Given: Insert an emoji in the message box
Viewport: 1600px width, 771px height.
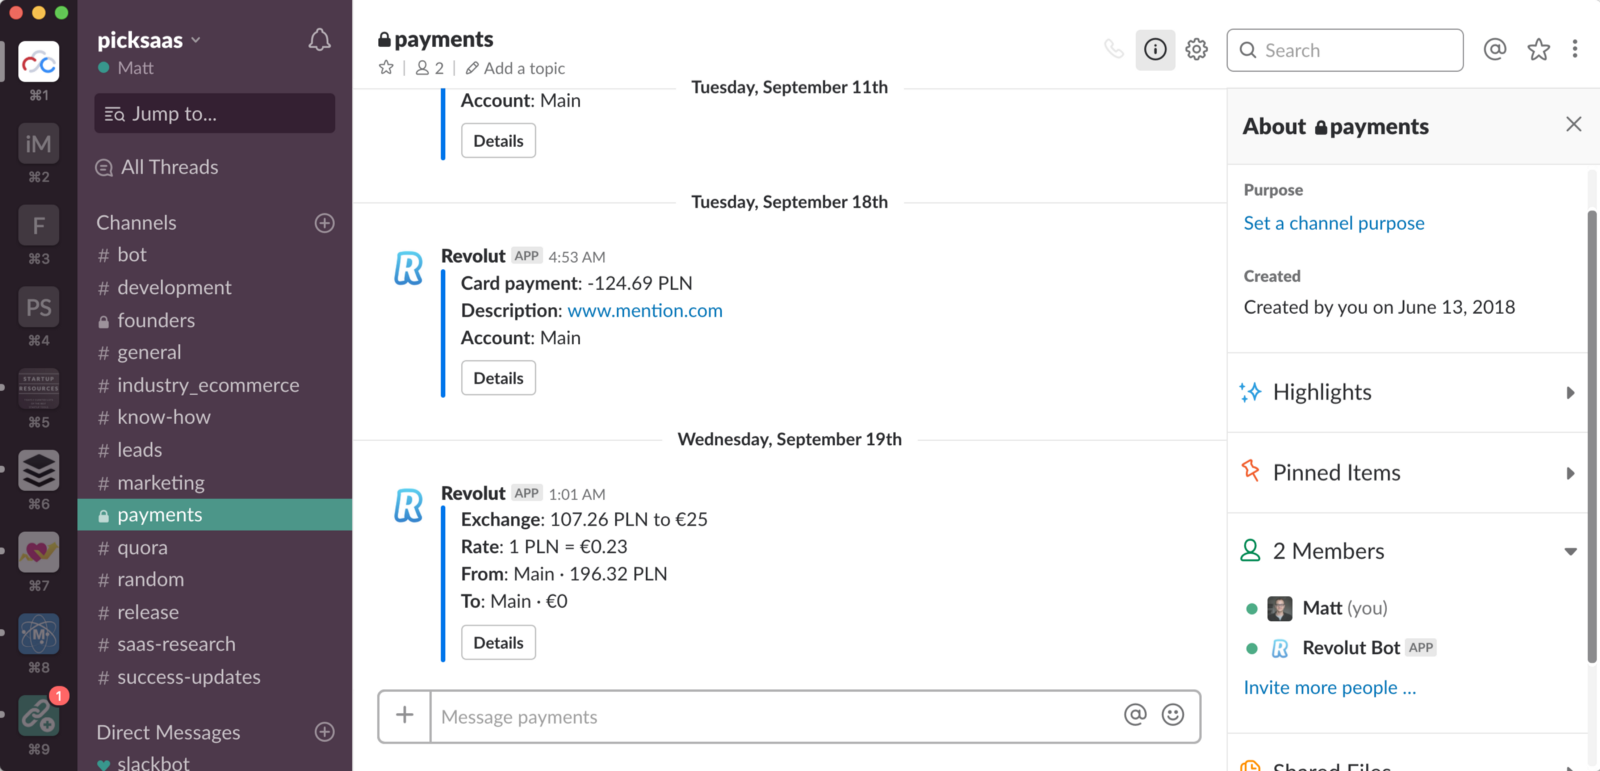Looking at the screenshot, I should [x=1173, y=714].
